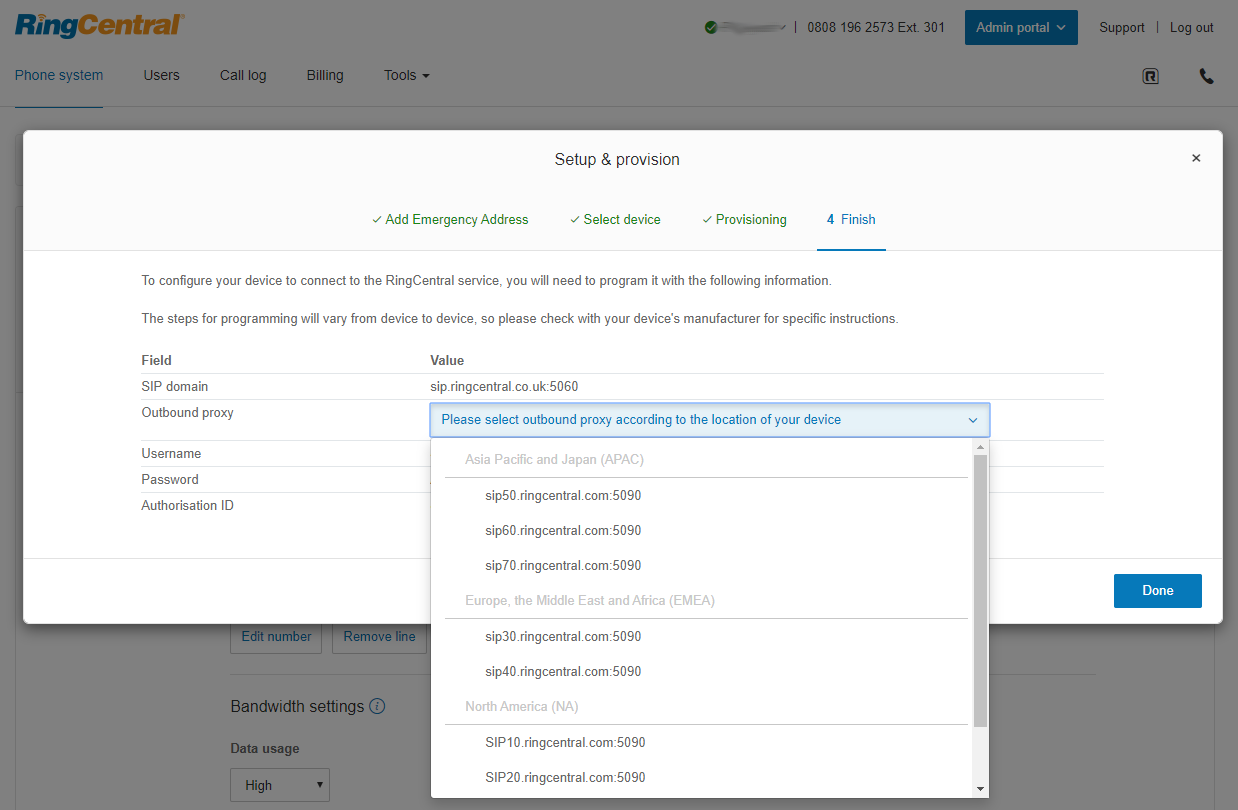Click the green account status icon

click(710, 28)
